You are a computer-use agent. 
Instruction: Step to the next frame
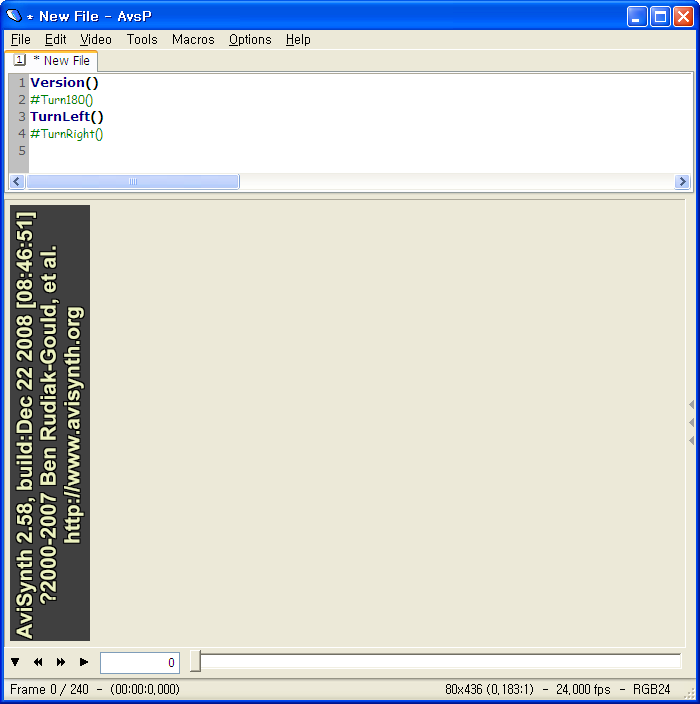pos(61,662)
